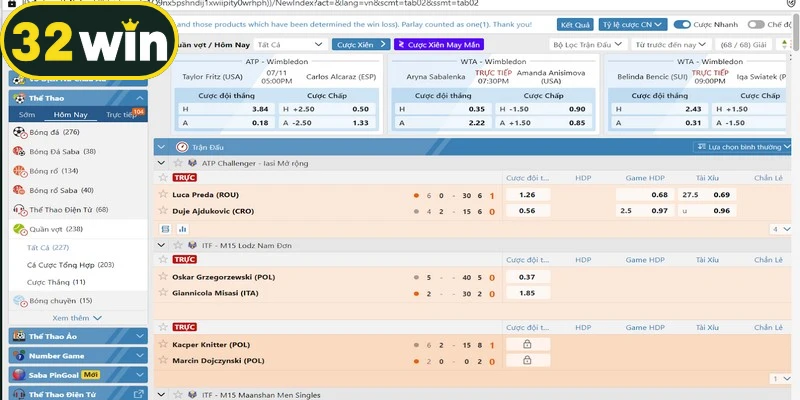Click locked odds for Marcin Dojczynski
This screenshot has height=400, width=800.
[x=528, y=360]
